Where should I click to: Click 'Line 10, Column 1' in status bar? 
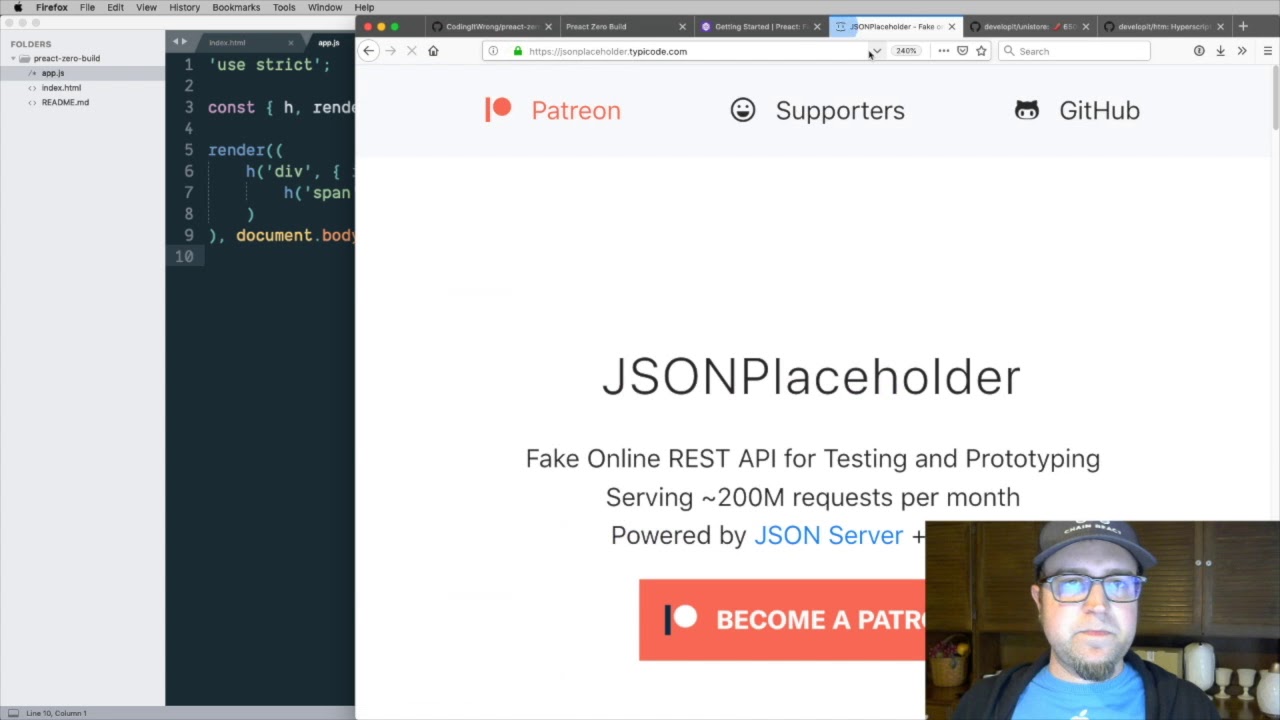[56, 713]
